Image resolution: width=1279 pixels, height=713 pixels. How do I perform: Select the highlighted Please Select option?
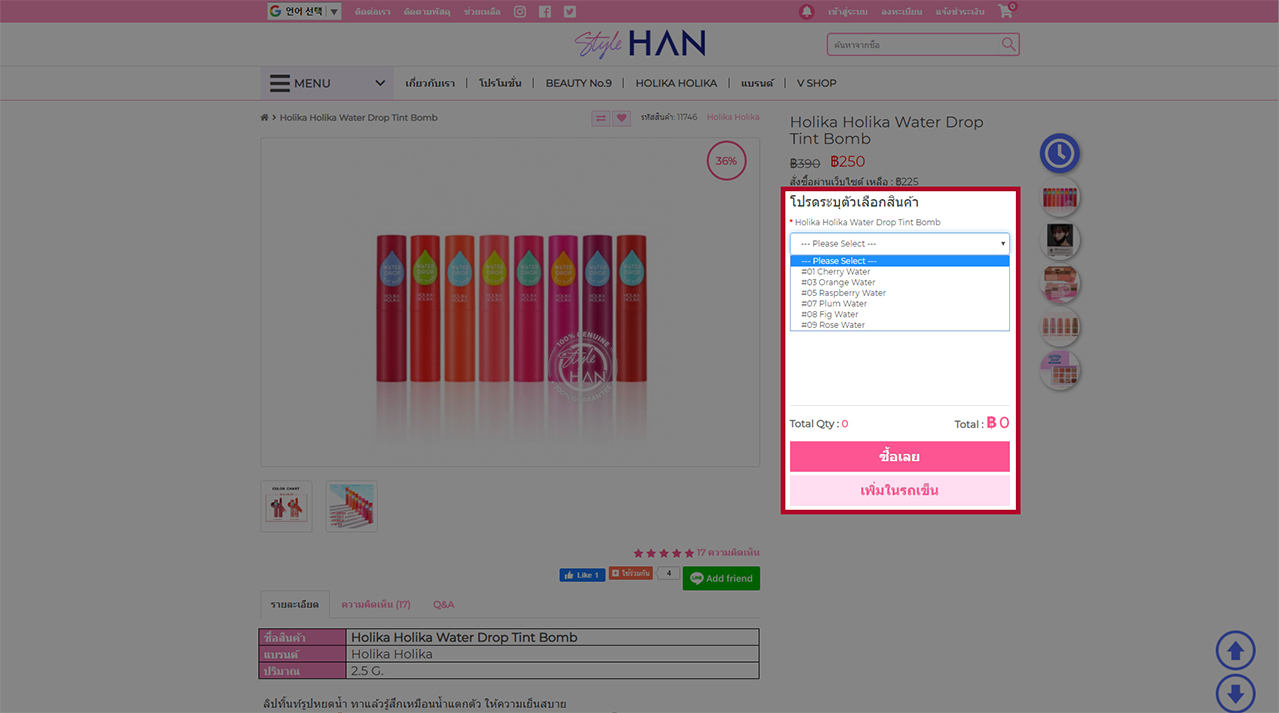click(x=900, y=261)
